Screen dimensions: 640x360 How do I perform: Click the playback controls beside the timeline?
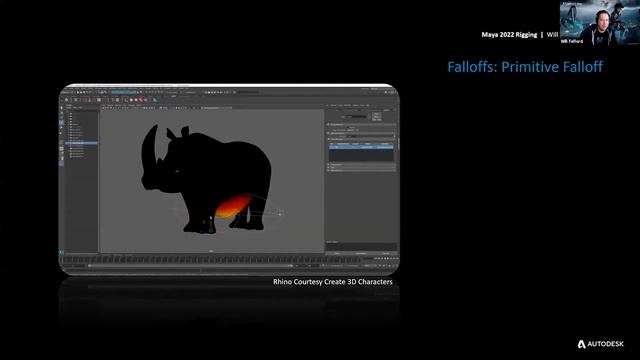[386, 258]
